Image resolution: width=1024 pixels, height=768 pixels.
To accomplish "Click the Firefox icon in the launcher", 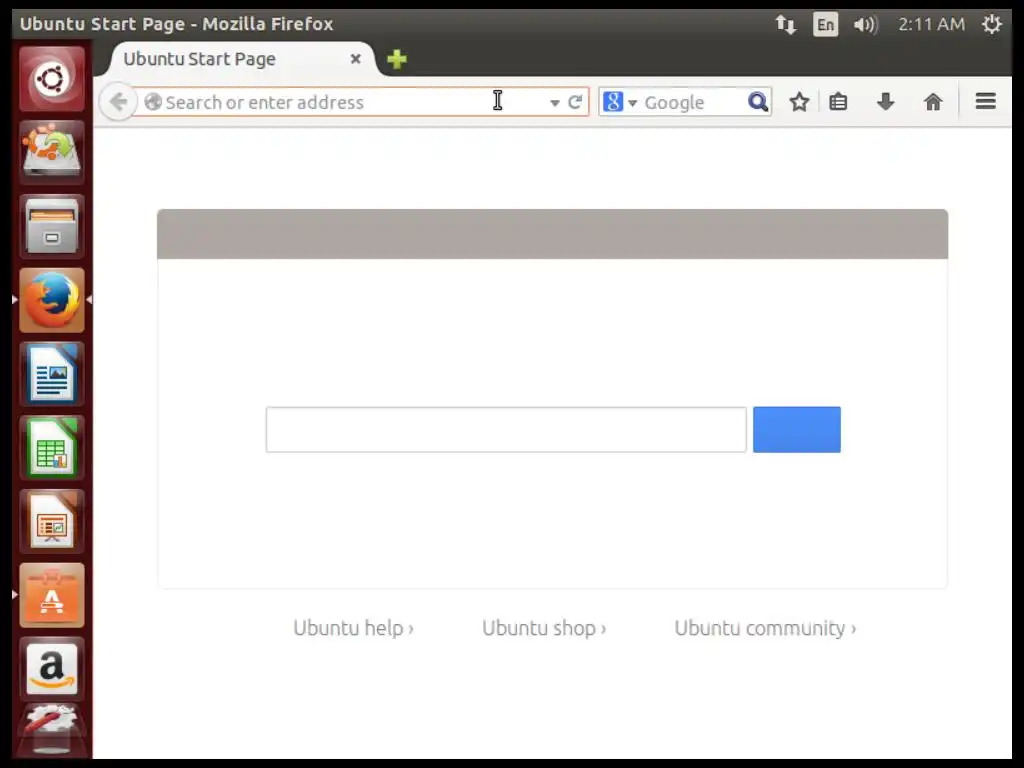I will (x=52, y=300).
